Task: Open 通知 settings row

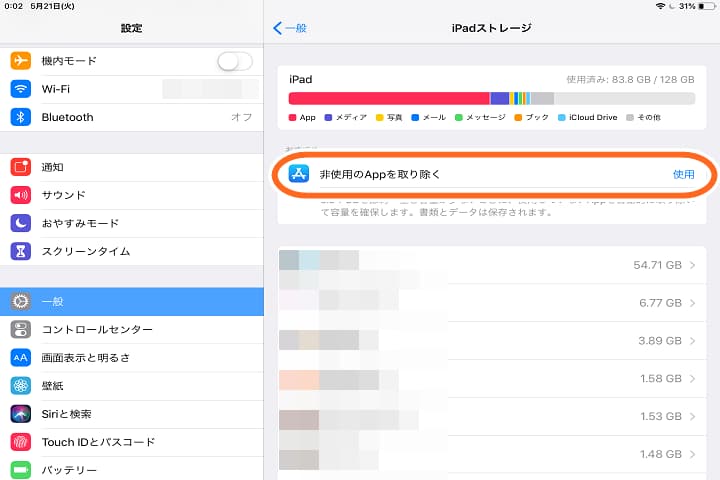Action: click(132, 167)
